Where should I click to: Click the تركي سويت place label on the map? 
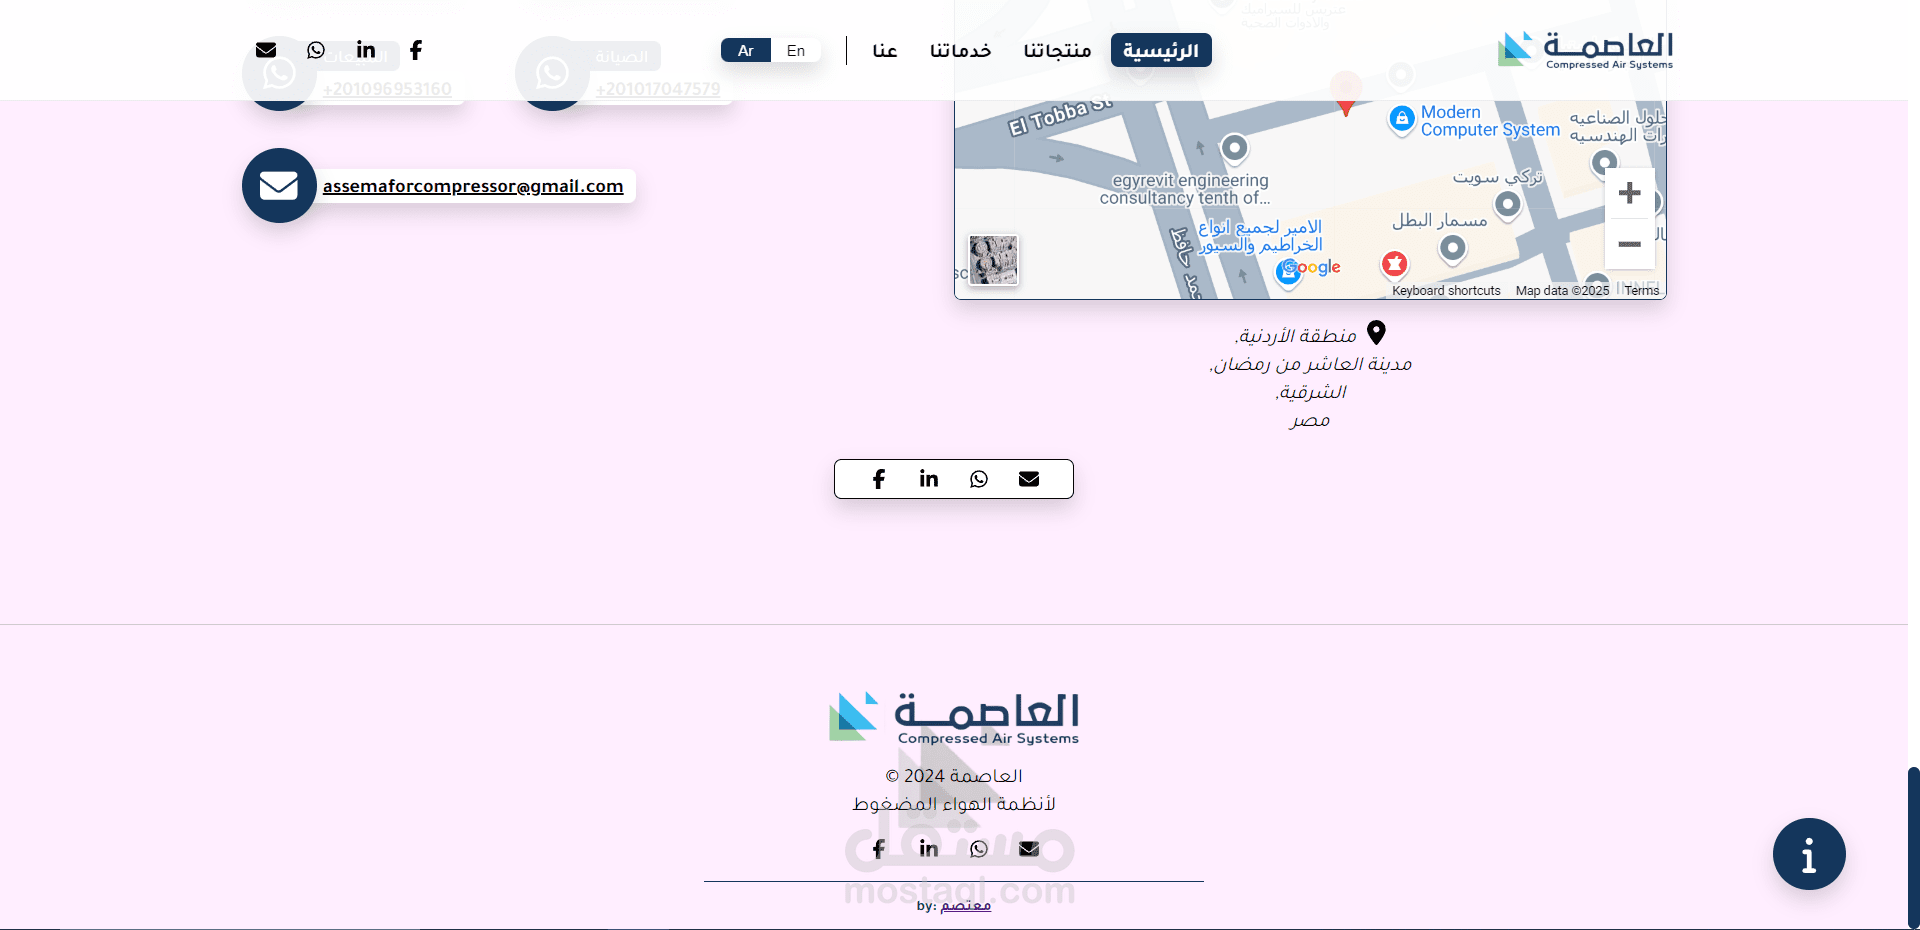click(1498, 177)
